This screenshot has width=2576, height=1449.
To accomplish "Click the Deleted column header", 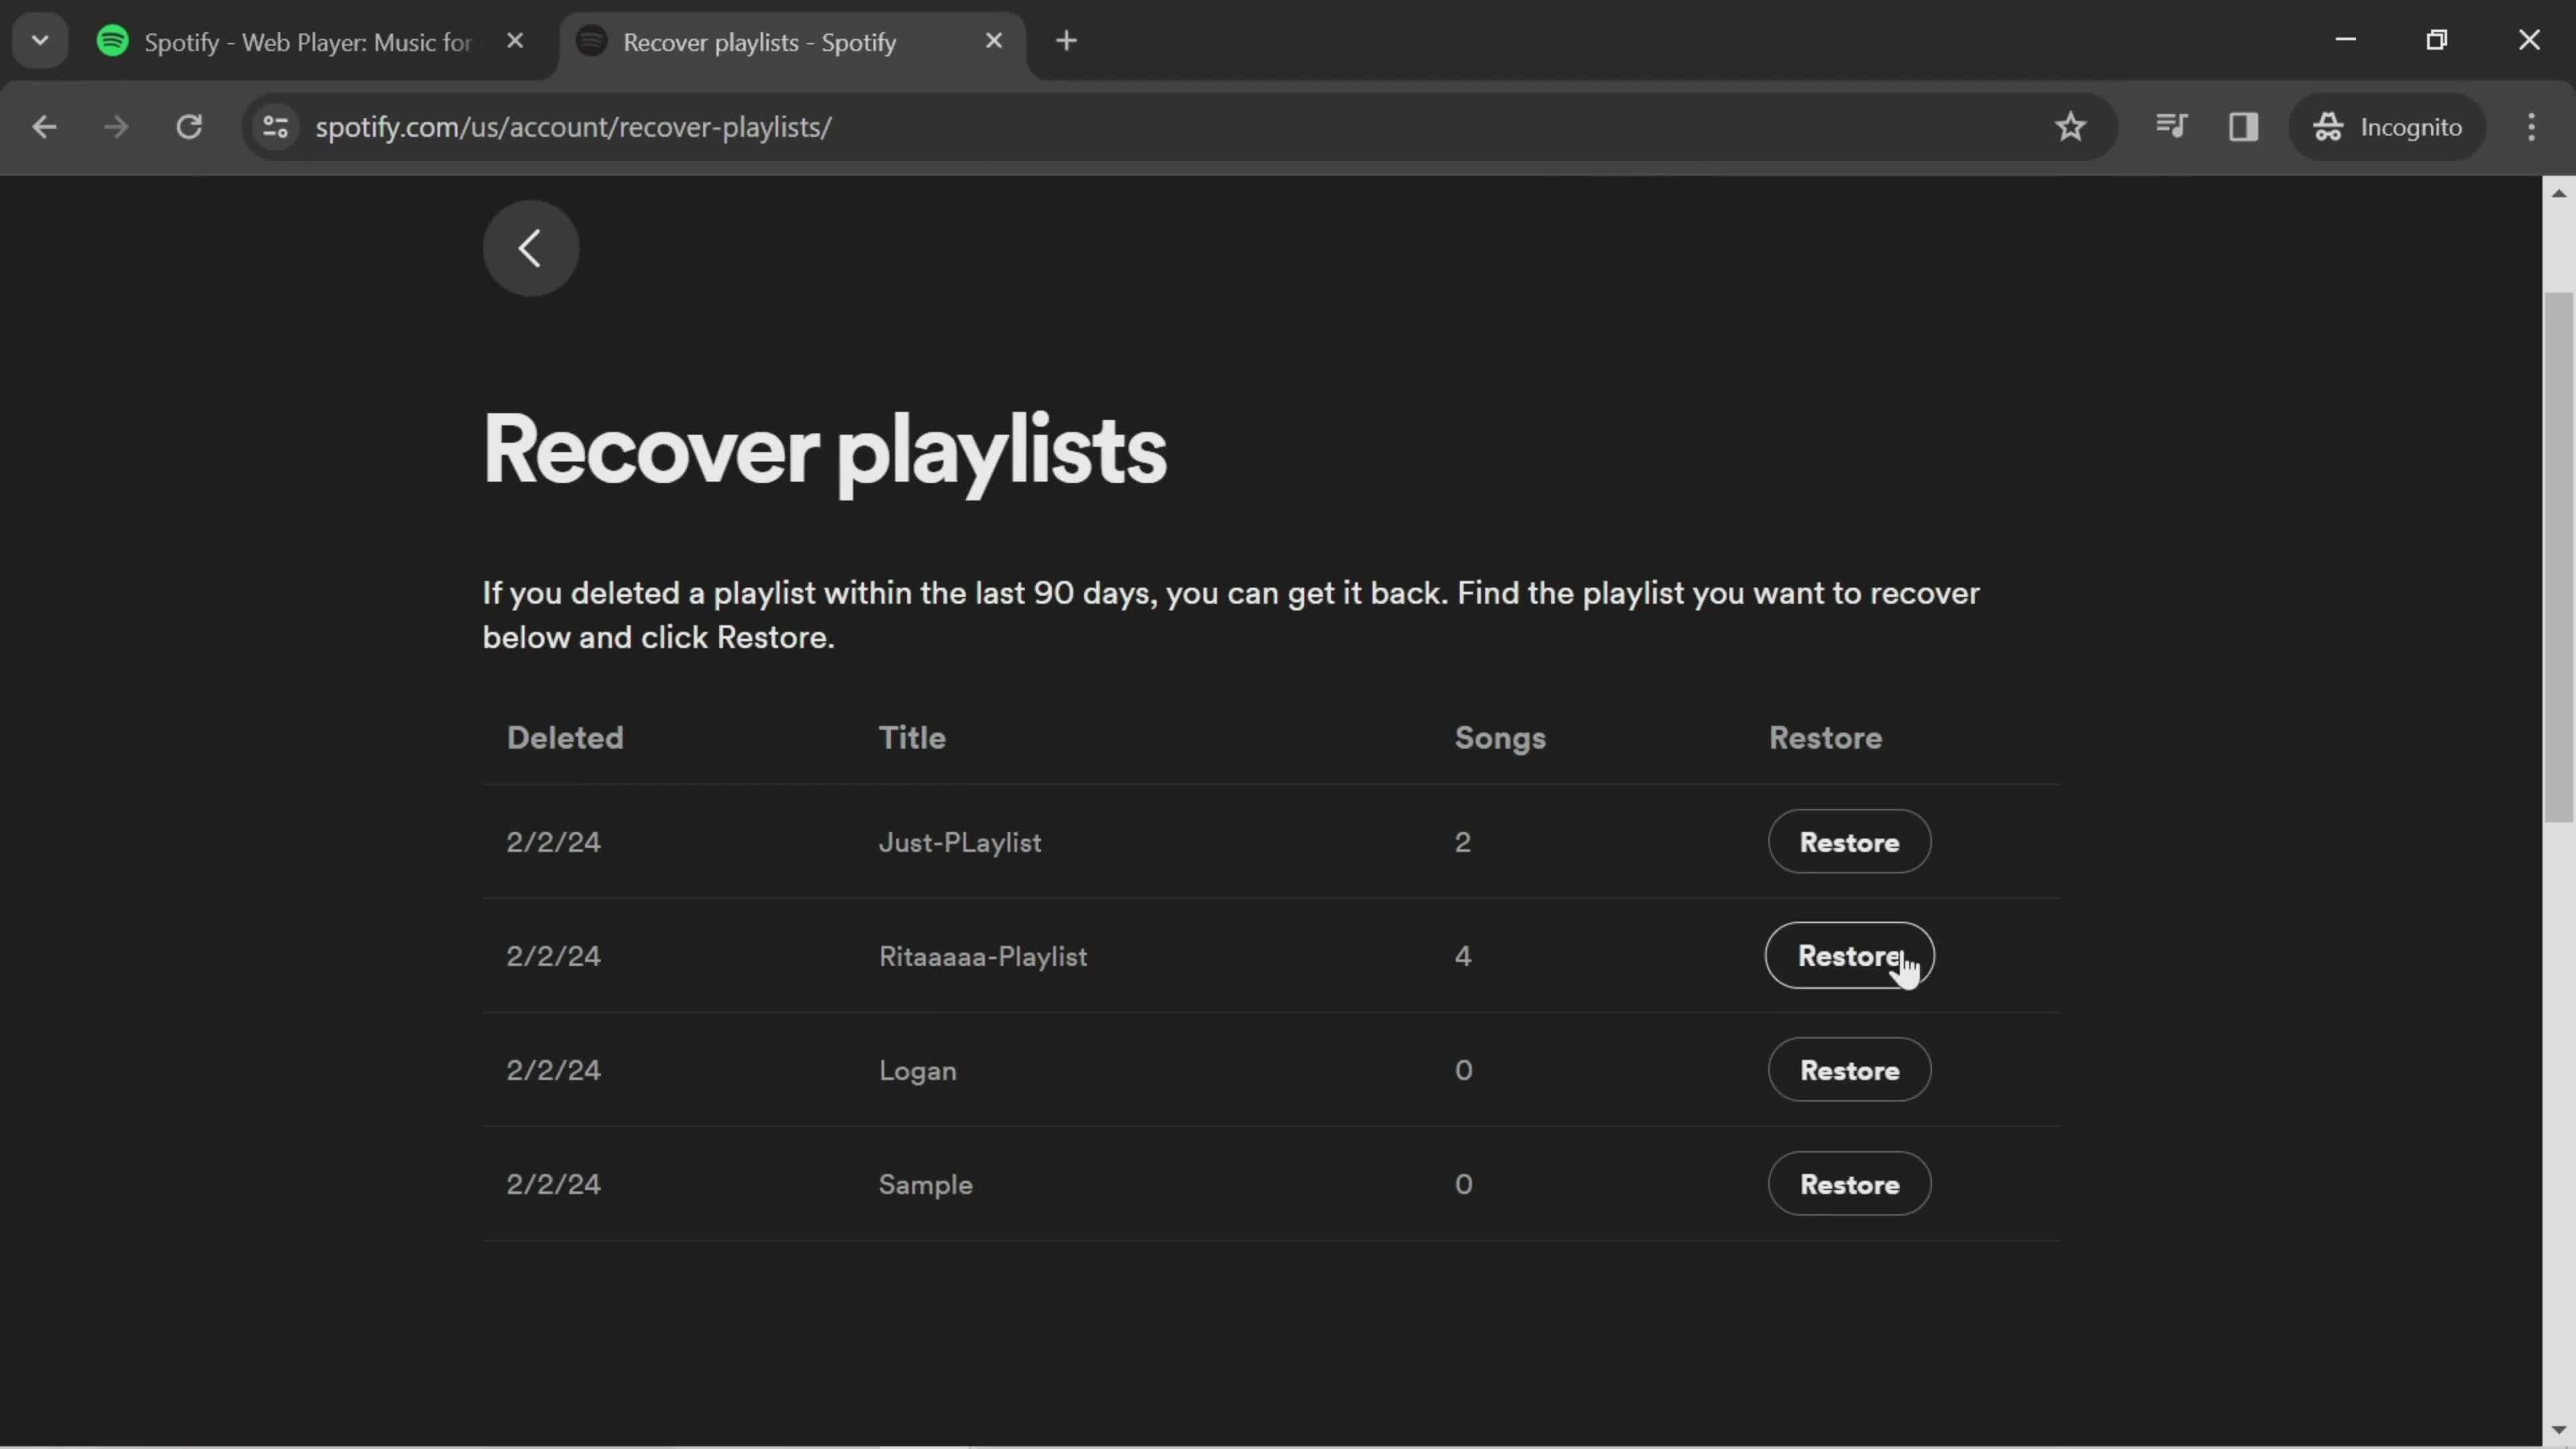I will coord(565,738).
